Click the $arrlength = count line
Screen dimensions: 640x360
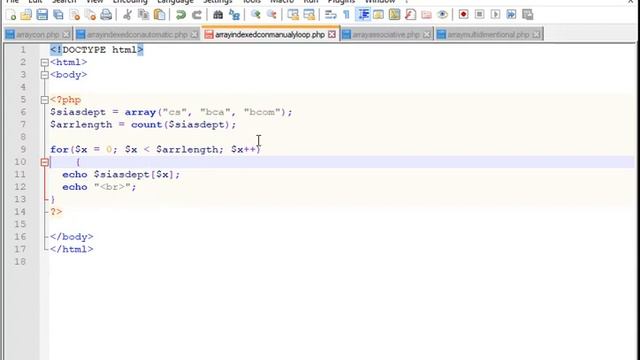[143, 124]
